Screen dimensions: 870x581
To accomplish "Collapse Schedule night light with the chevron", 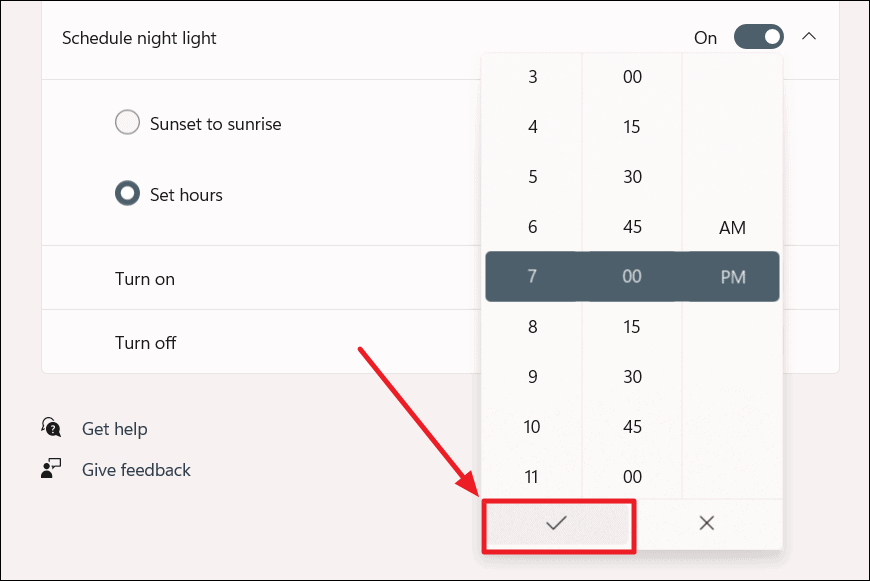I will [x=810, y=36].
